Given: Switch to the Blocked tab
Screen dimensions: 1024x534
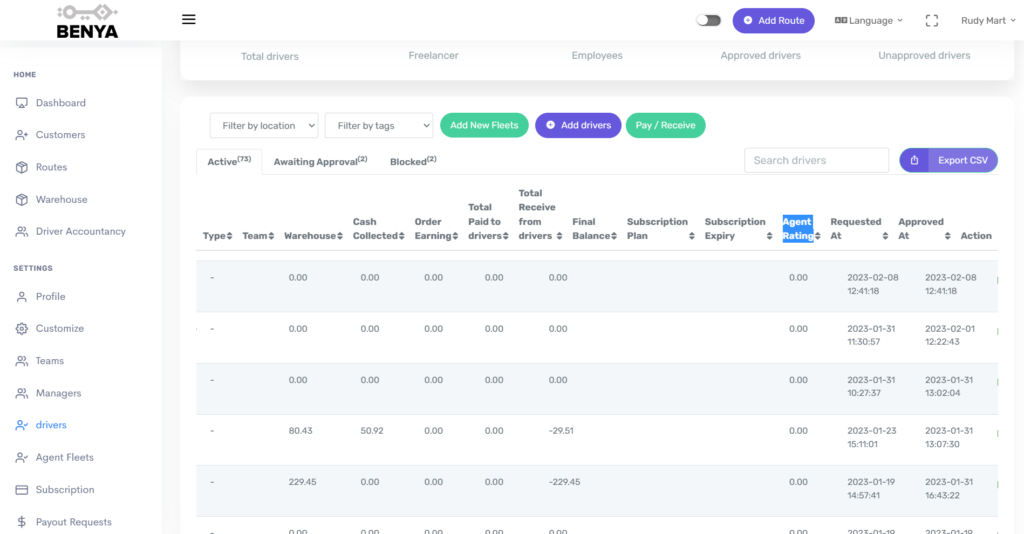Looking at the screenshot, I should tap(412, 161).
